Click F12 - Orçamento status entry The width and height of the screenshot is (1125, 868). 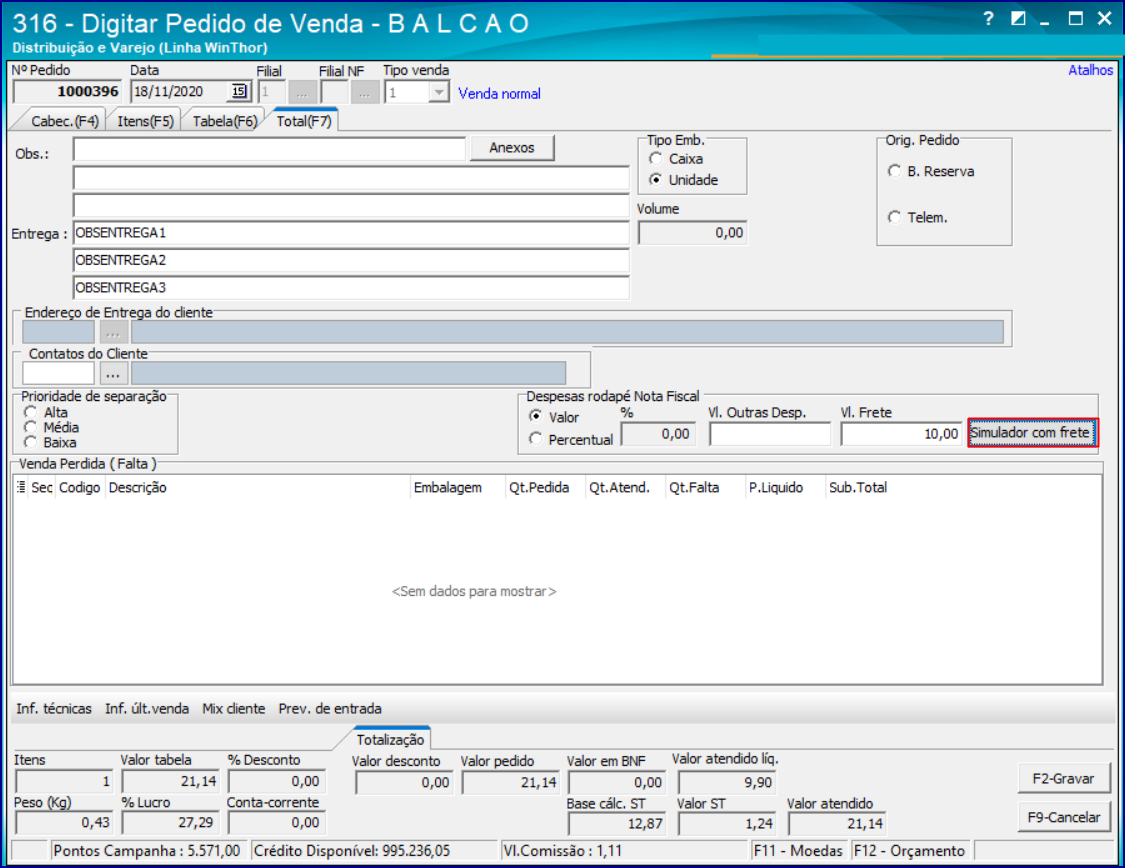pyautogui.click(x=910, y=851)
